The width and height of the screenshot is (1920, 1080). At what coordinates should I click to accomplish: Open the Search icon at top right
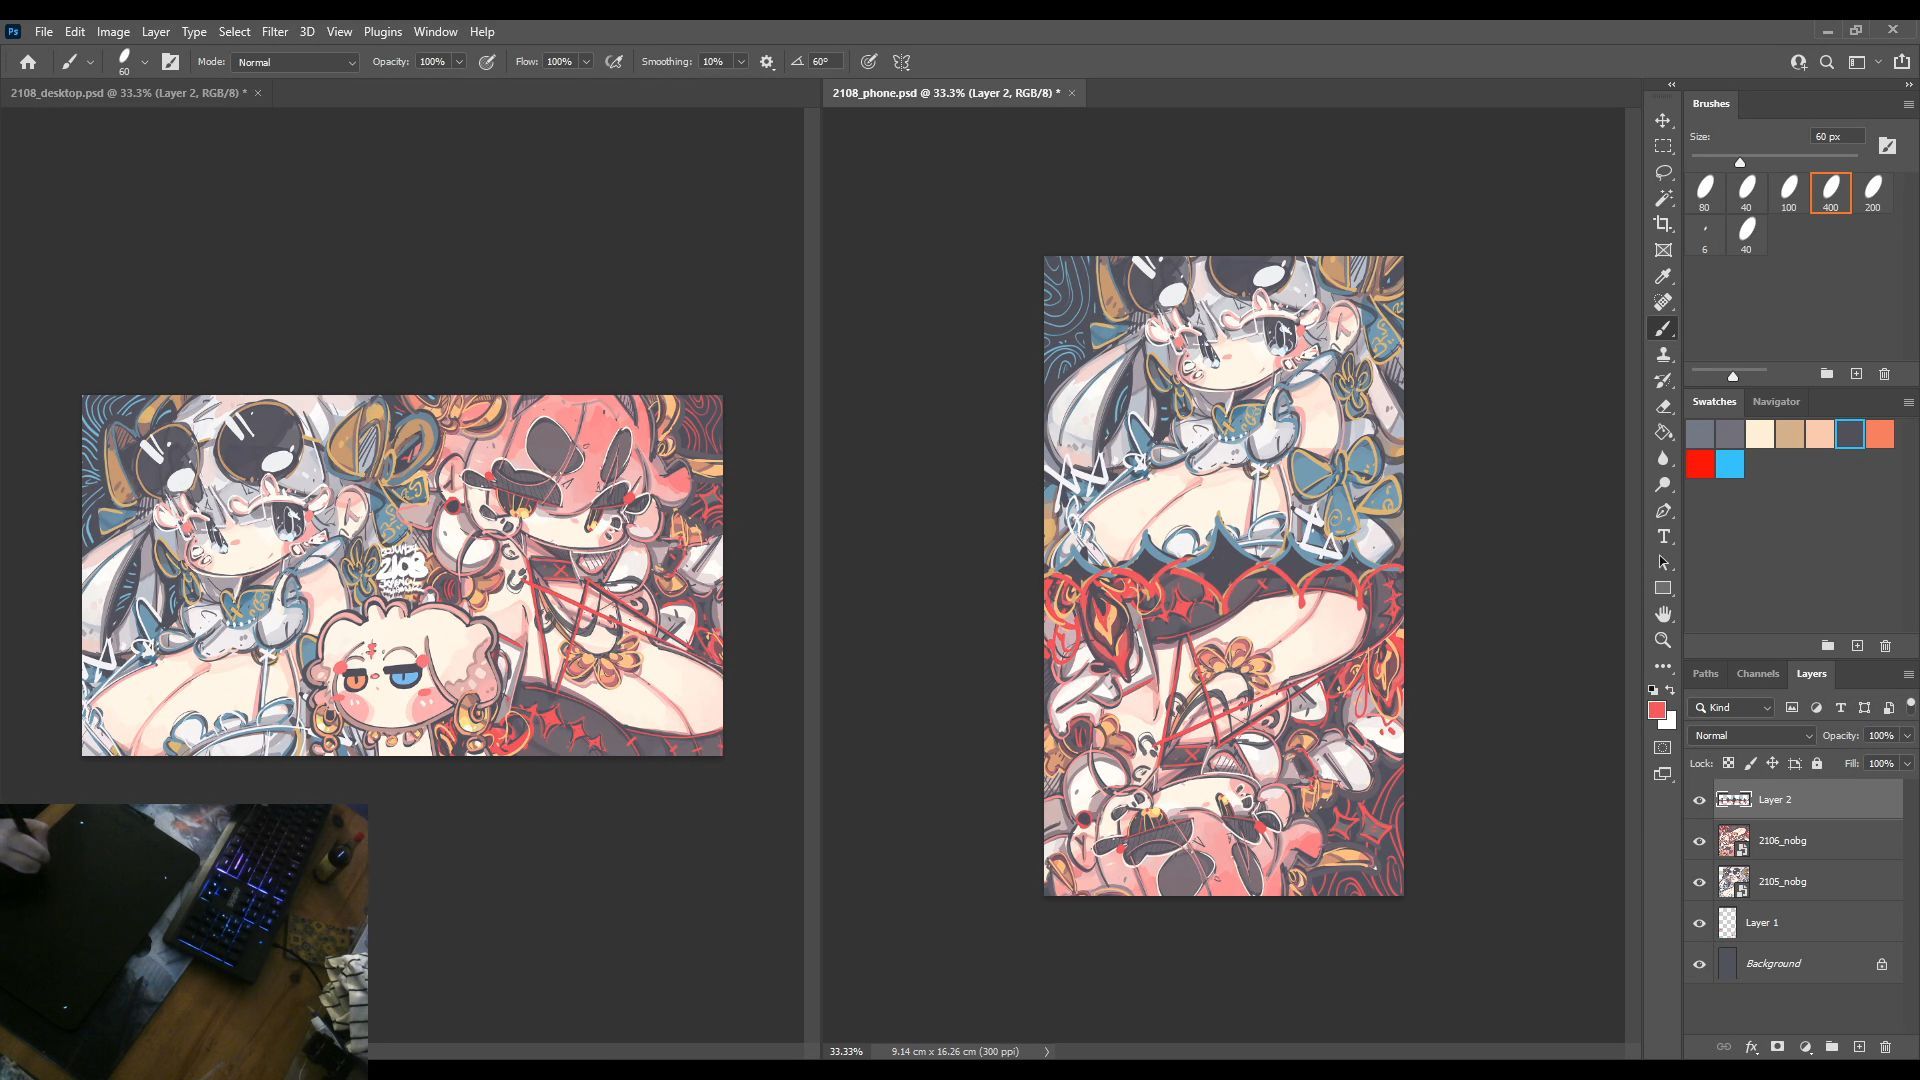pyautogui.click(x=1827, y=62)
